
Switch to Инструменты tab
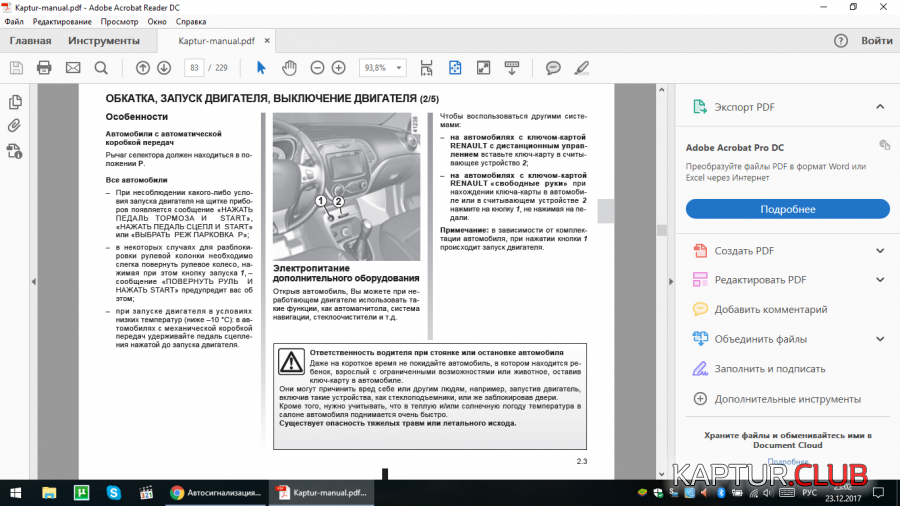pyautogui.click(x=104, y=41)
